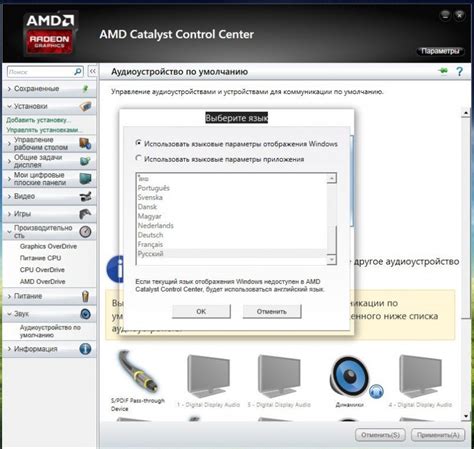474x449 pixels.
Task: Click main panel scrollbar down arrow
Action: [466, 416]
